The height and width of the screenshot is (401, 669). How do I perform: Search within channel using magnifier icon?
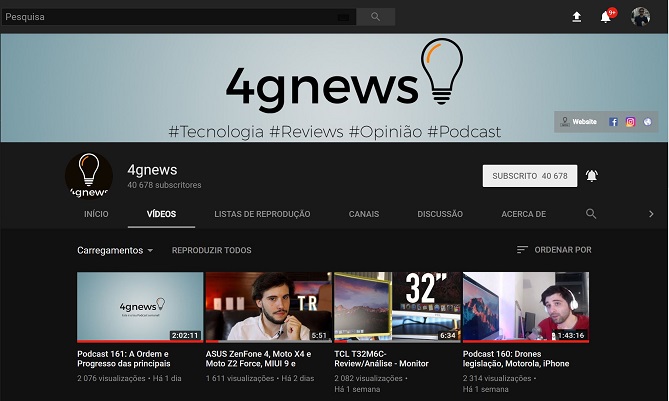click(x=591, y=214)
